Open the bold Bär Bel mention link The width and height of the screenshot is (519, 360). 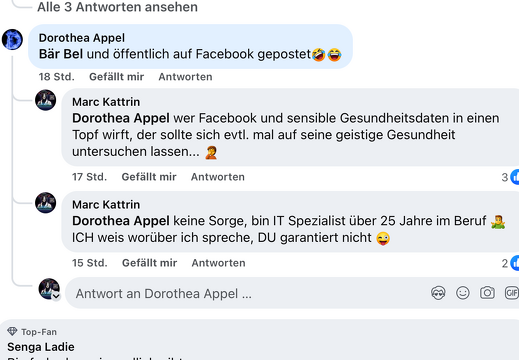point(61,54)
